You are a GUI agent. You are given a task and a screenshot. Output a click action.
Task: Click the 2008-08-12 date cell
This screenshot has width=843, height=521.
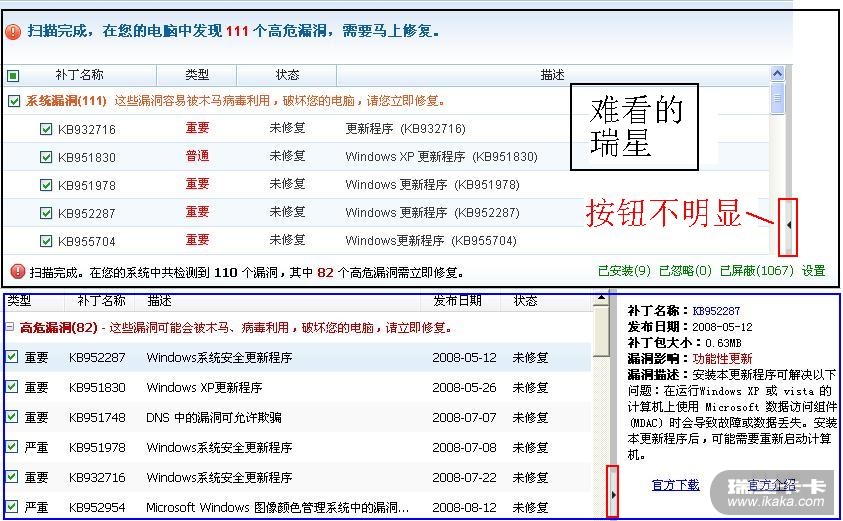[464, 507]
